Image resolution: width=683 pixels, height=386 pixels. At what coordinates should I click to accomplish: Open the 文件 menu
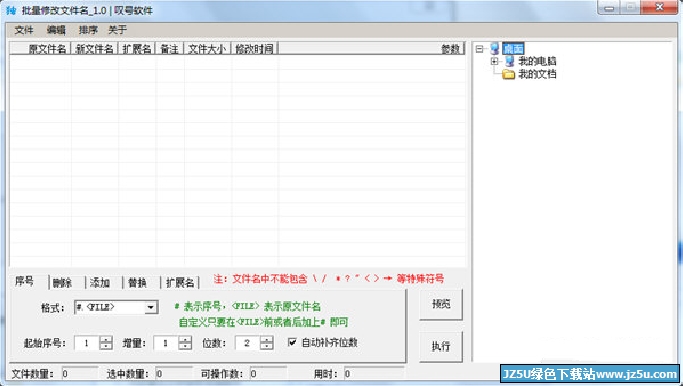(x=24, y=30)
